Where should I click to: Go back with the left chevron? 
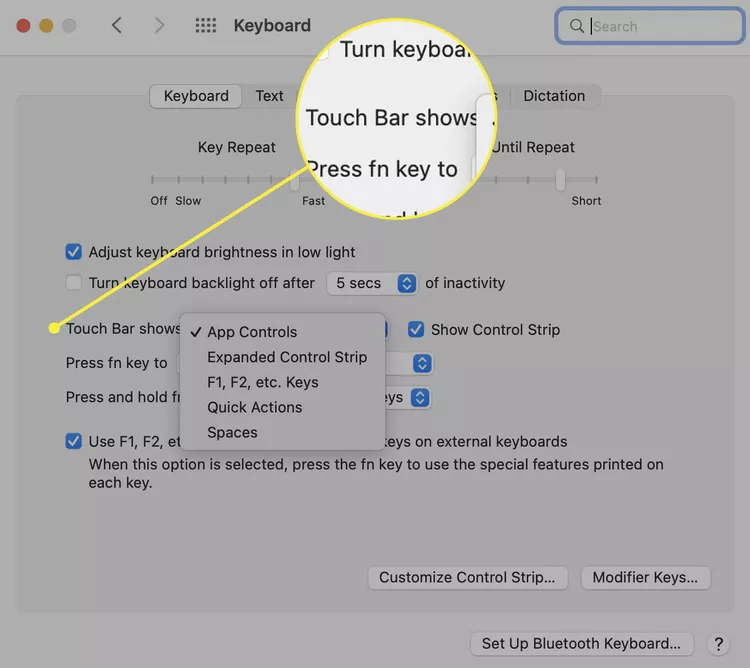[x=117, y=25]
